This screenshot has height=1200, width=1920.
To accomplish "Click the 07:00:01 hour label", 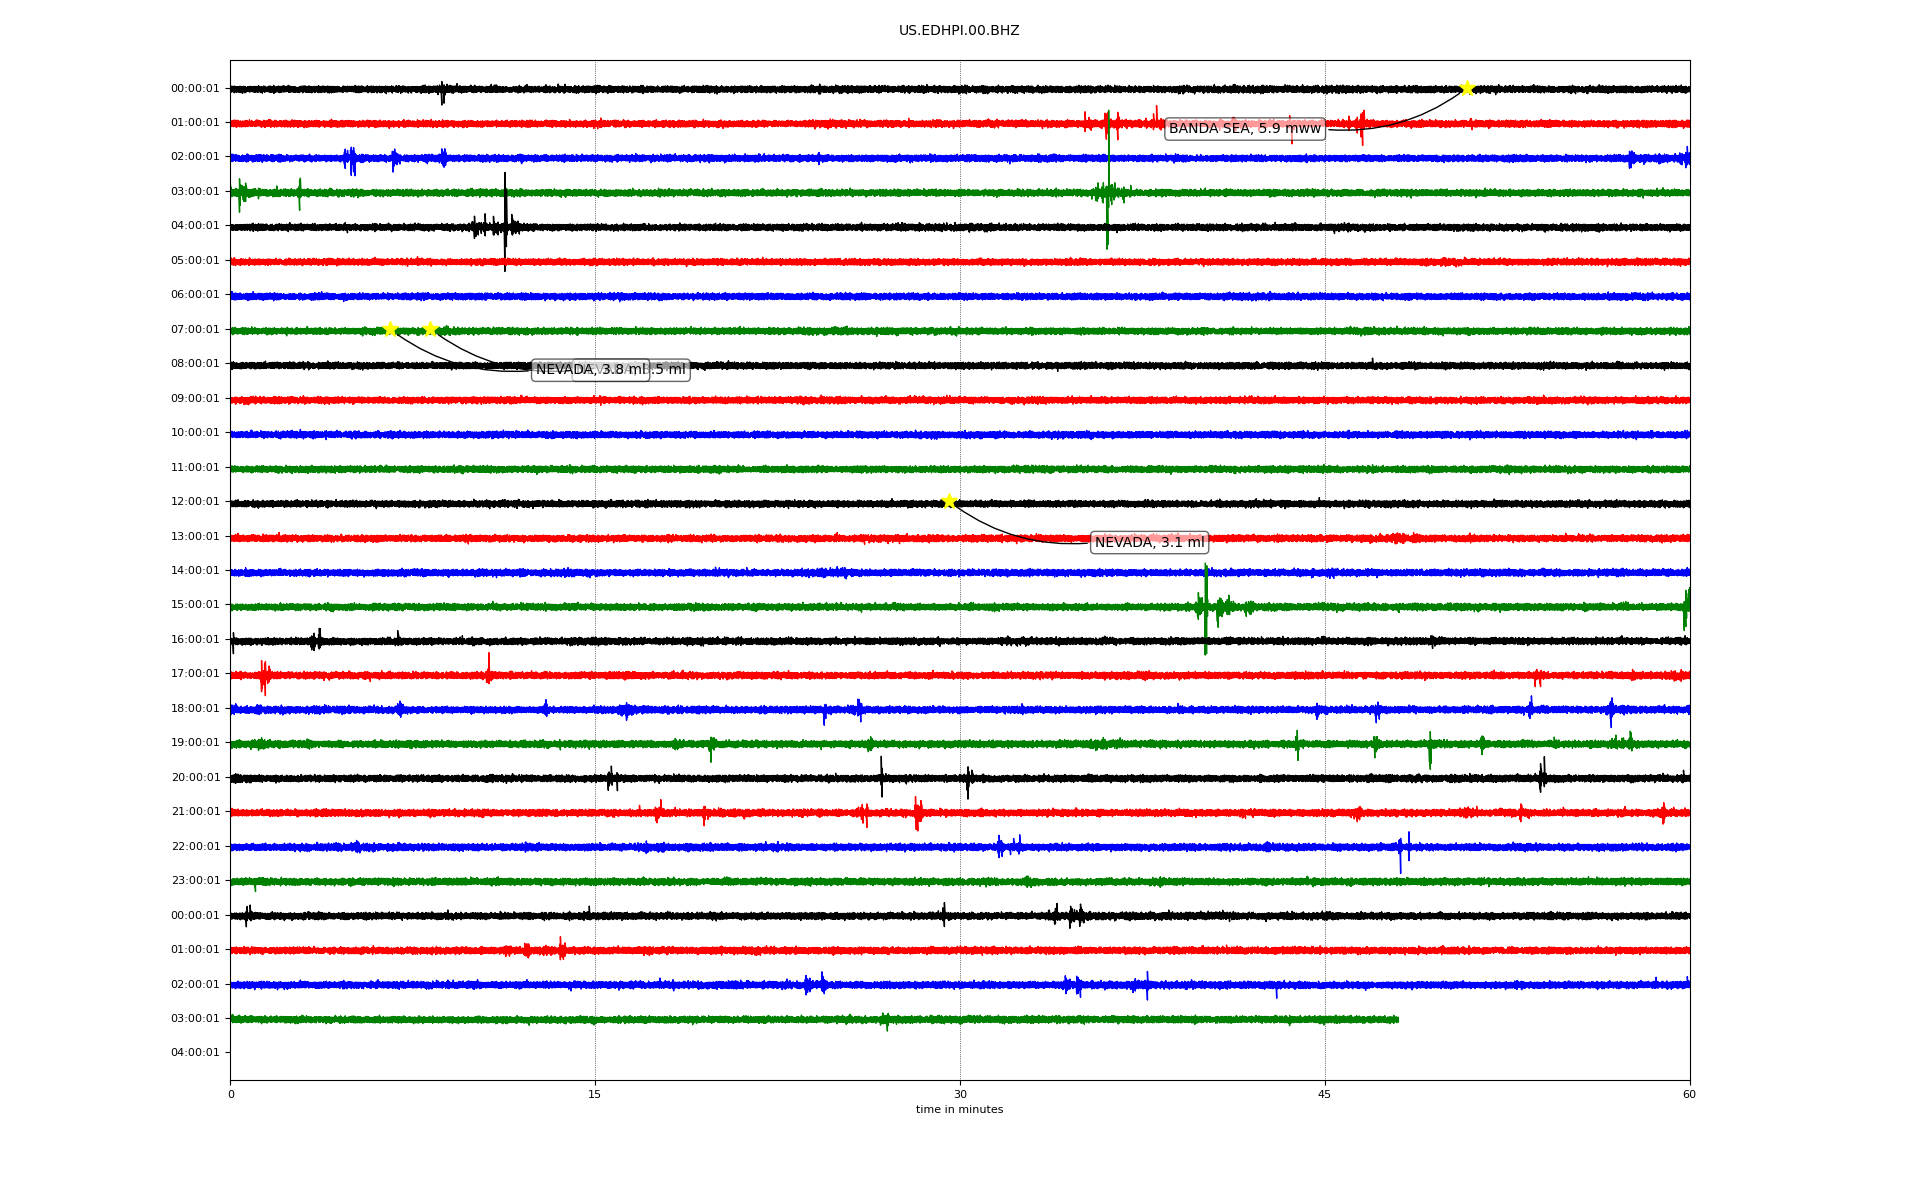I will coord(195,330).
